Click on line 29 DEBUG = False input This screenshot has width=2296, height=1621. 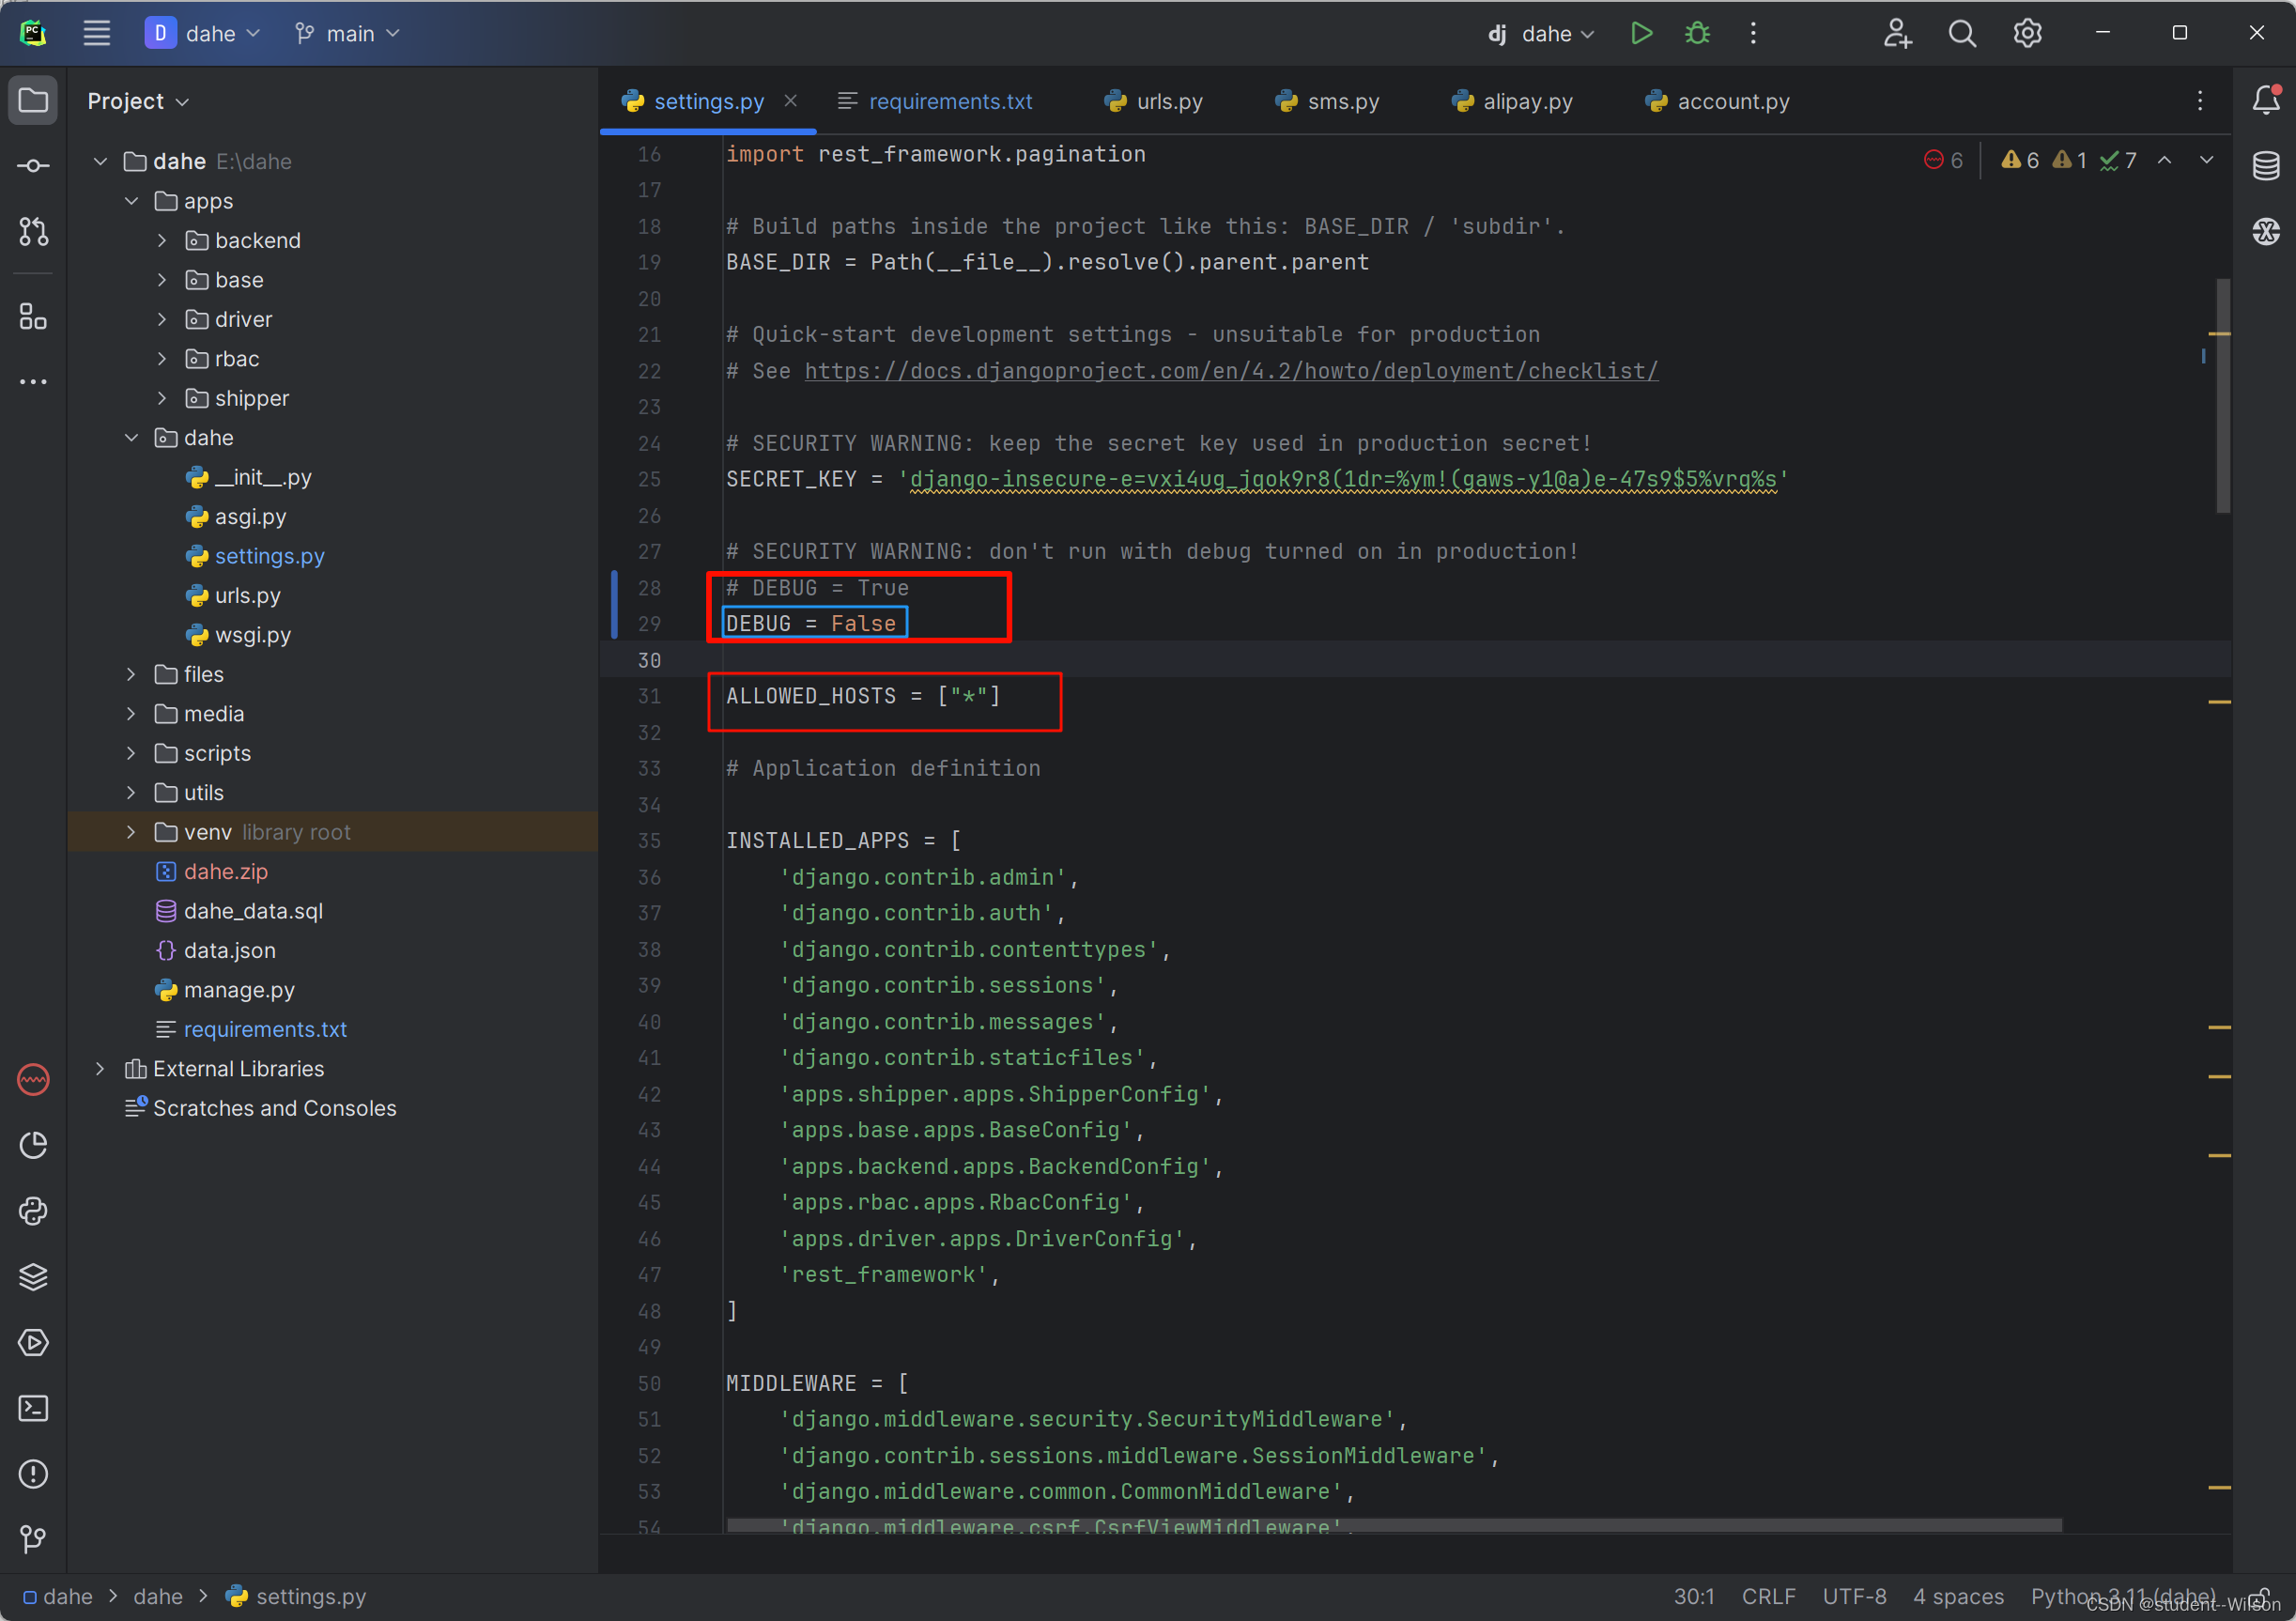pos(812,625)
